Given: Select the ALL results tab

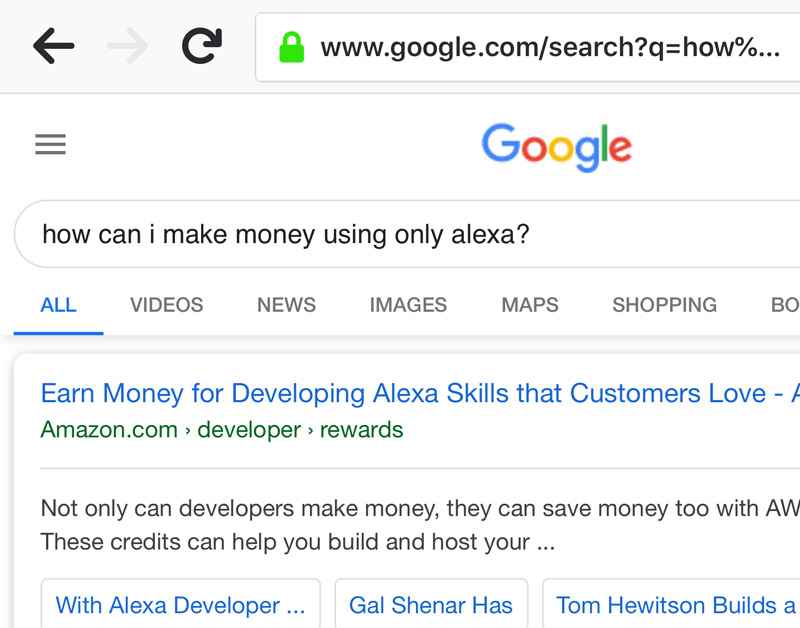Looking at the screenshot, I should click(x=58, y=305).
